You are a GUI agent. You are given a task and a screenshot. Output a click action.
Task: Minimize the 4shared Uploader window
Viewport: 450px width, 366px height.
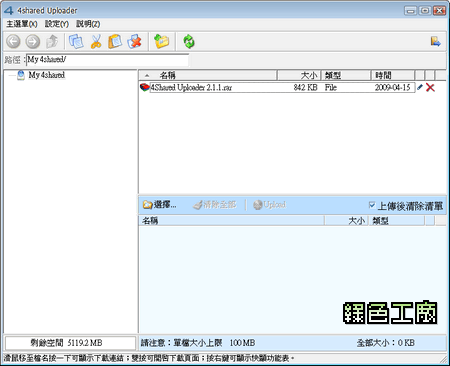tap(410, 11)
